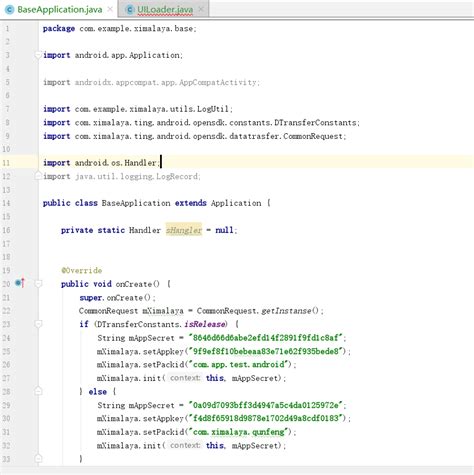474x475 pixels.
Task: Click the DTransferConstants import statement
Action: pos(201,123)
